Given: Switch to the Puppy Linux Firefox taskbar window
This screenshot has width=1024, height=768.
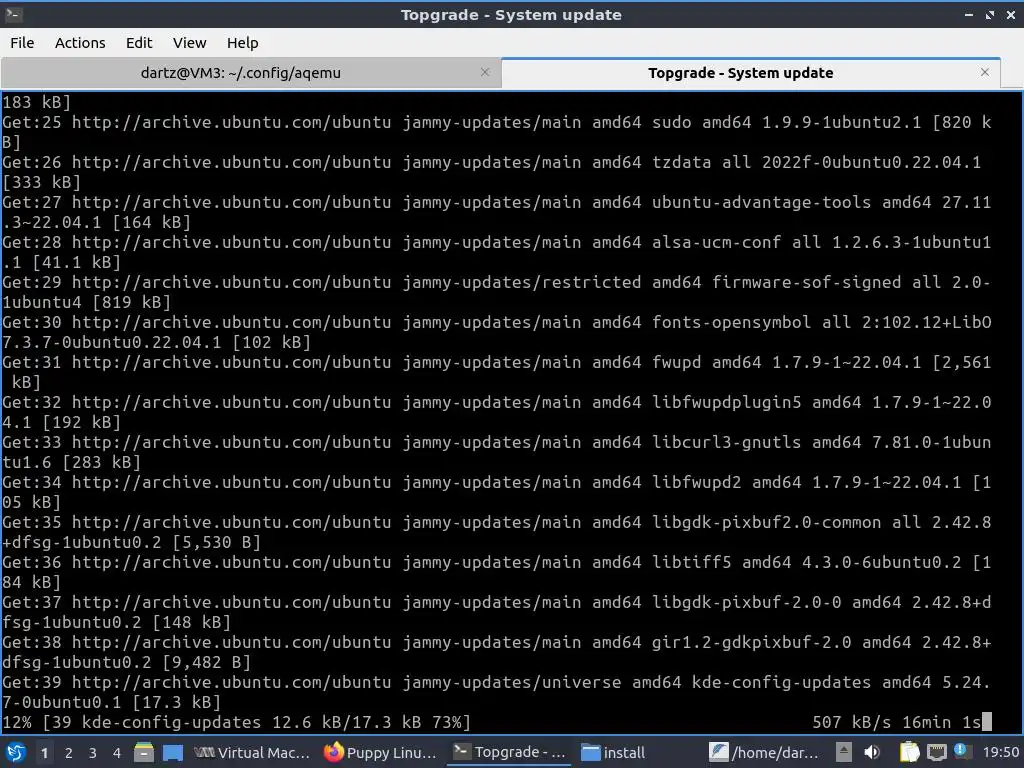Looking at the screenshot, I should tap(379, 752).
